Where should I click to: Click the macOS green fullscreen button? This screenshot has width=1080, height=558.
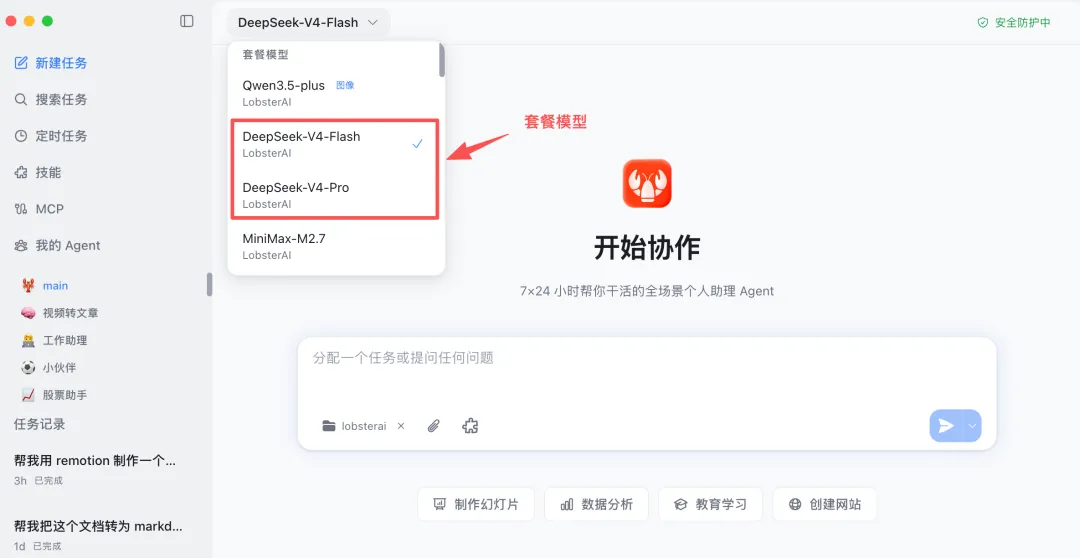click(48, 21)
